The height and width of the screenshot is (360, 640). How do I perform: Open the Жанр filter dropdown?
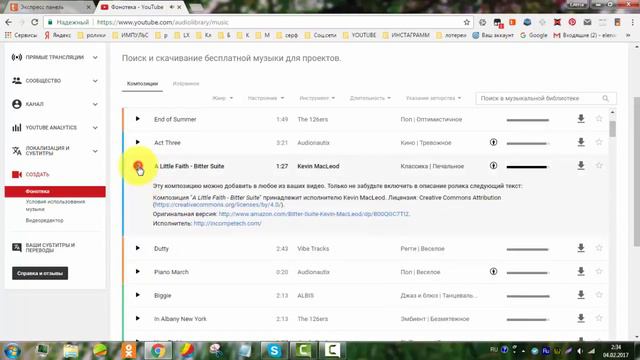pyautogui.click(x=222, y=98)
